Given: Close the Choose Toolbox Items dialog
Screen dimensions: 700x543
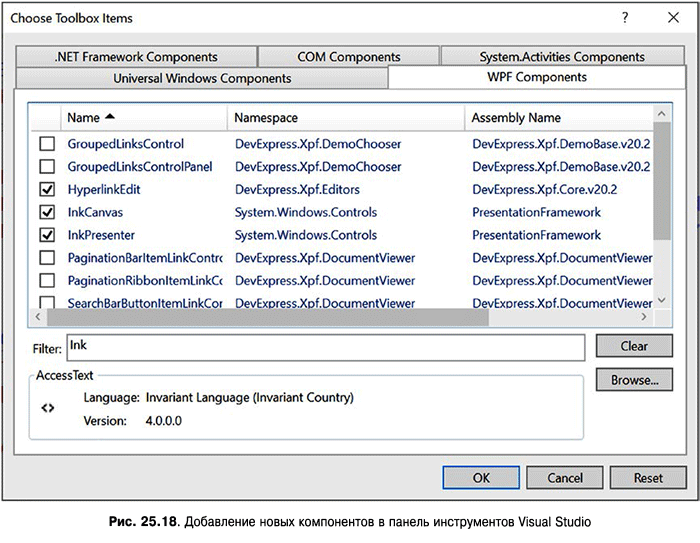Looking at the screenshot, I should pyautogui.click(x=672, y=18).
